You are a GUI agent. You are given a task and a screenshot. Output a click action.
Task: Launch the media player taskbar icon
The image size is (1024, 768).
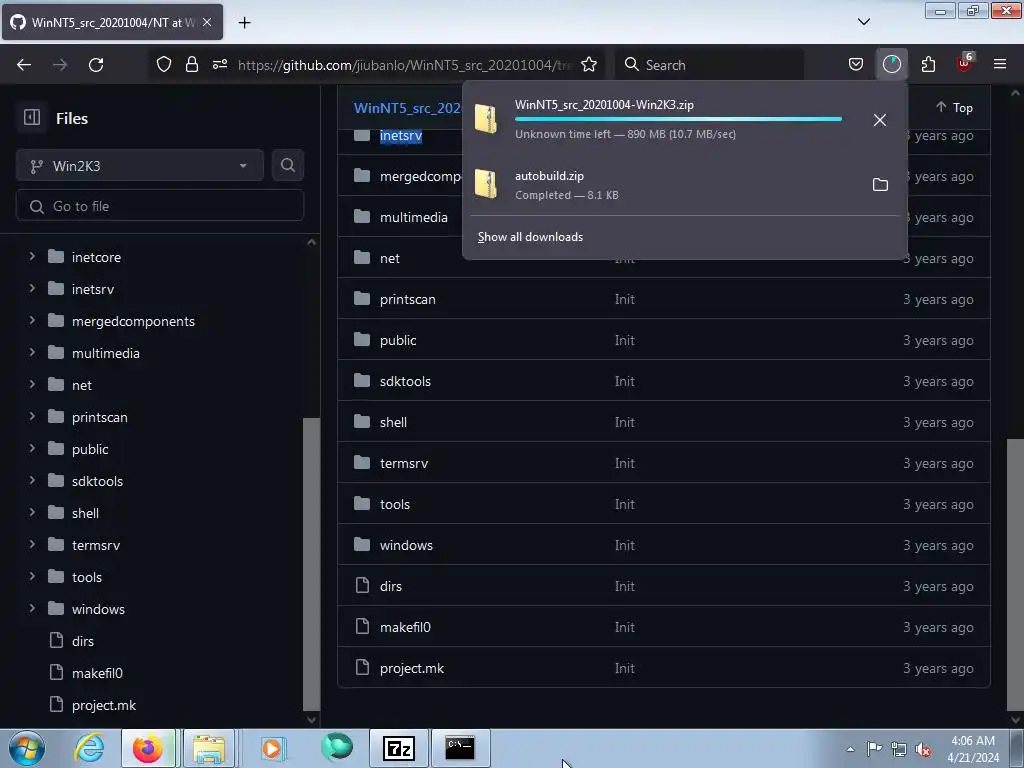[x=272, y=748]
